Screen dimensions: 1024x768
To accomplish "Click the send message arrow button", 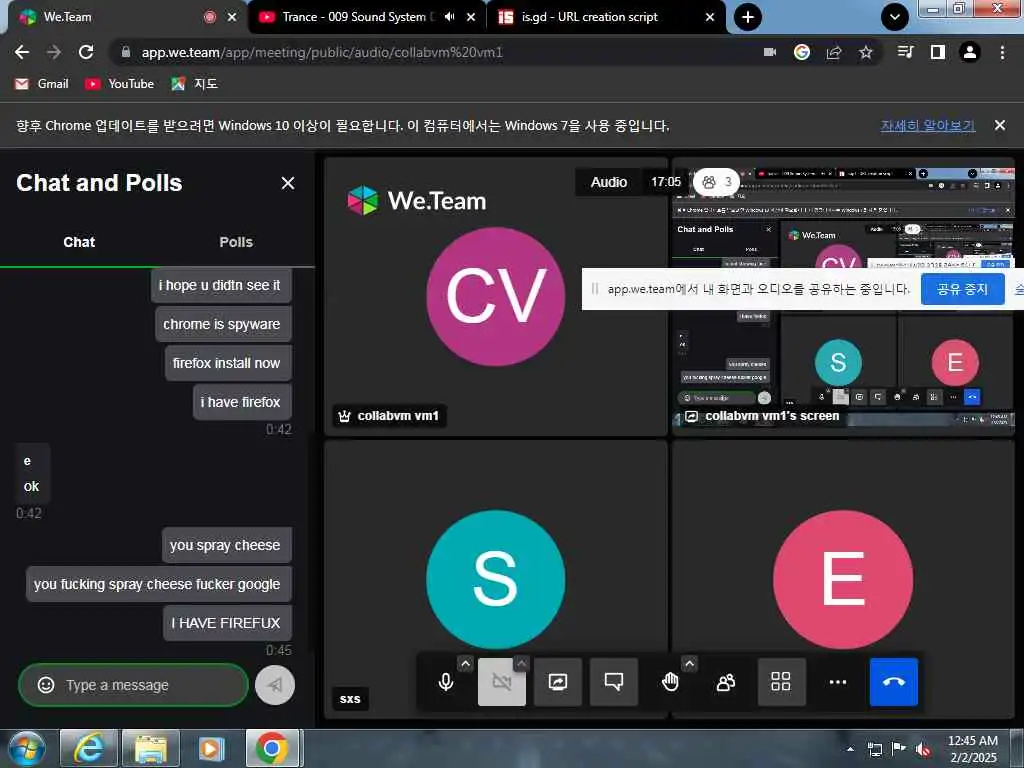I will click(275, 684).
